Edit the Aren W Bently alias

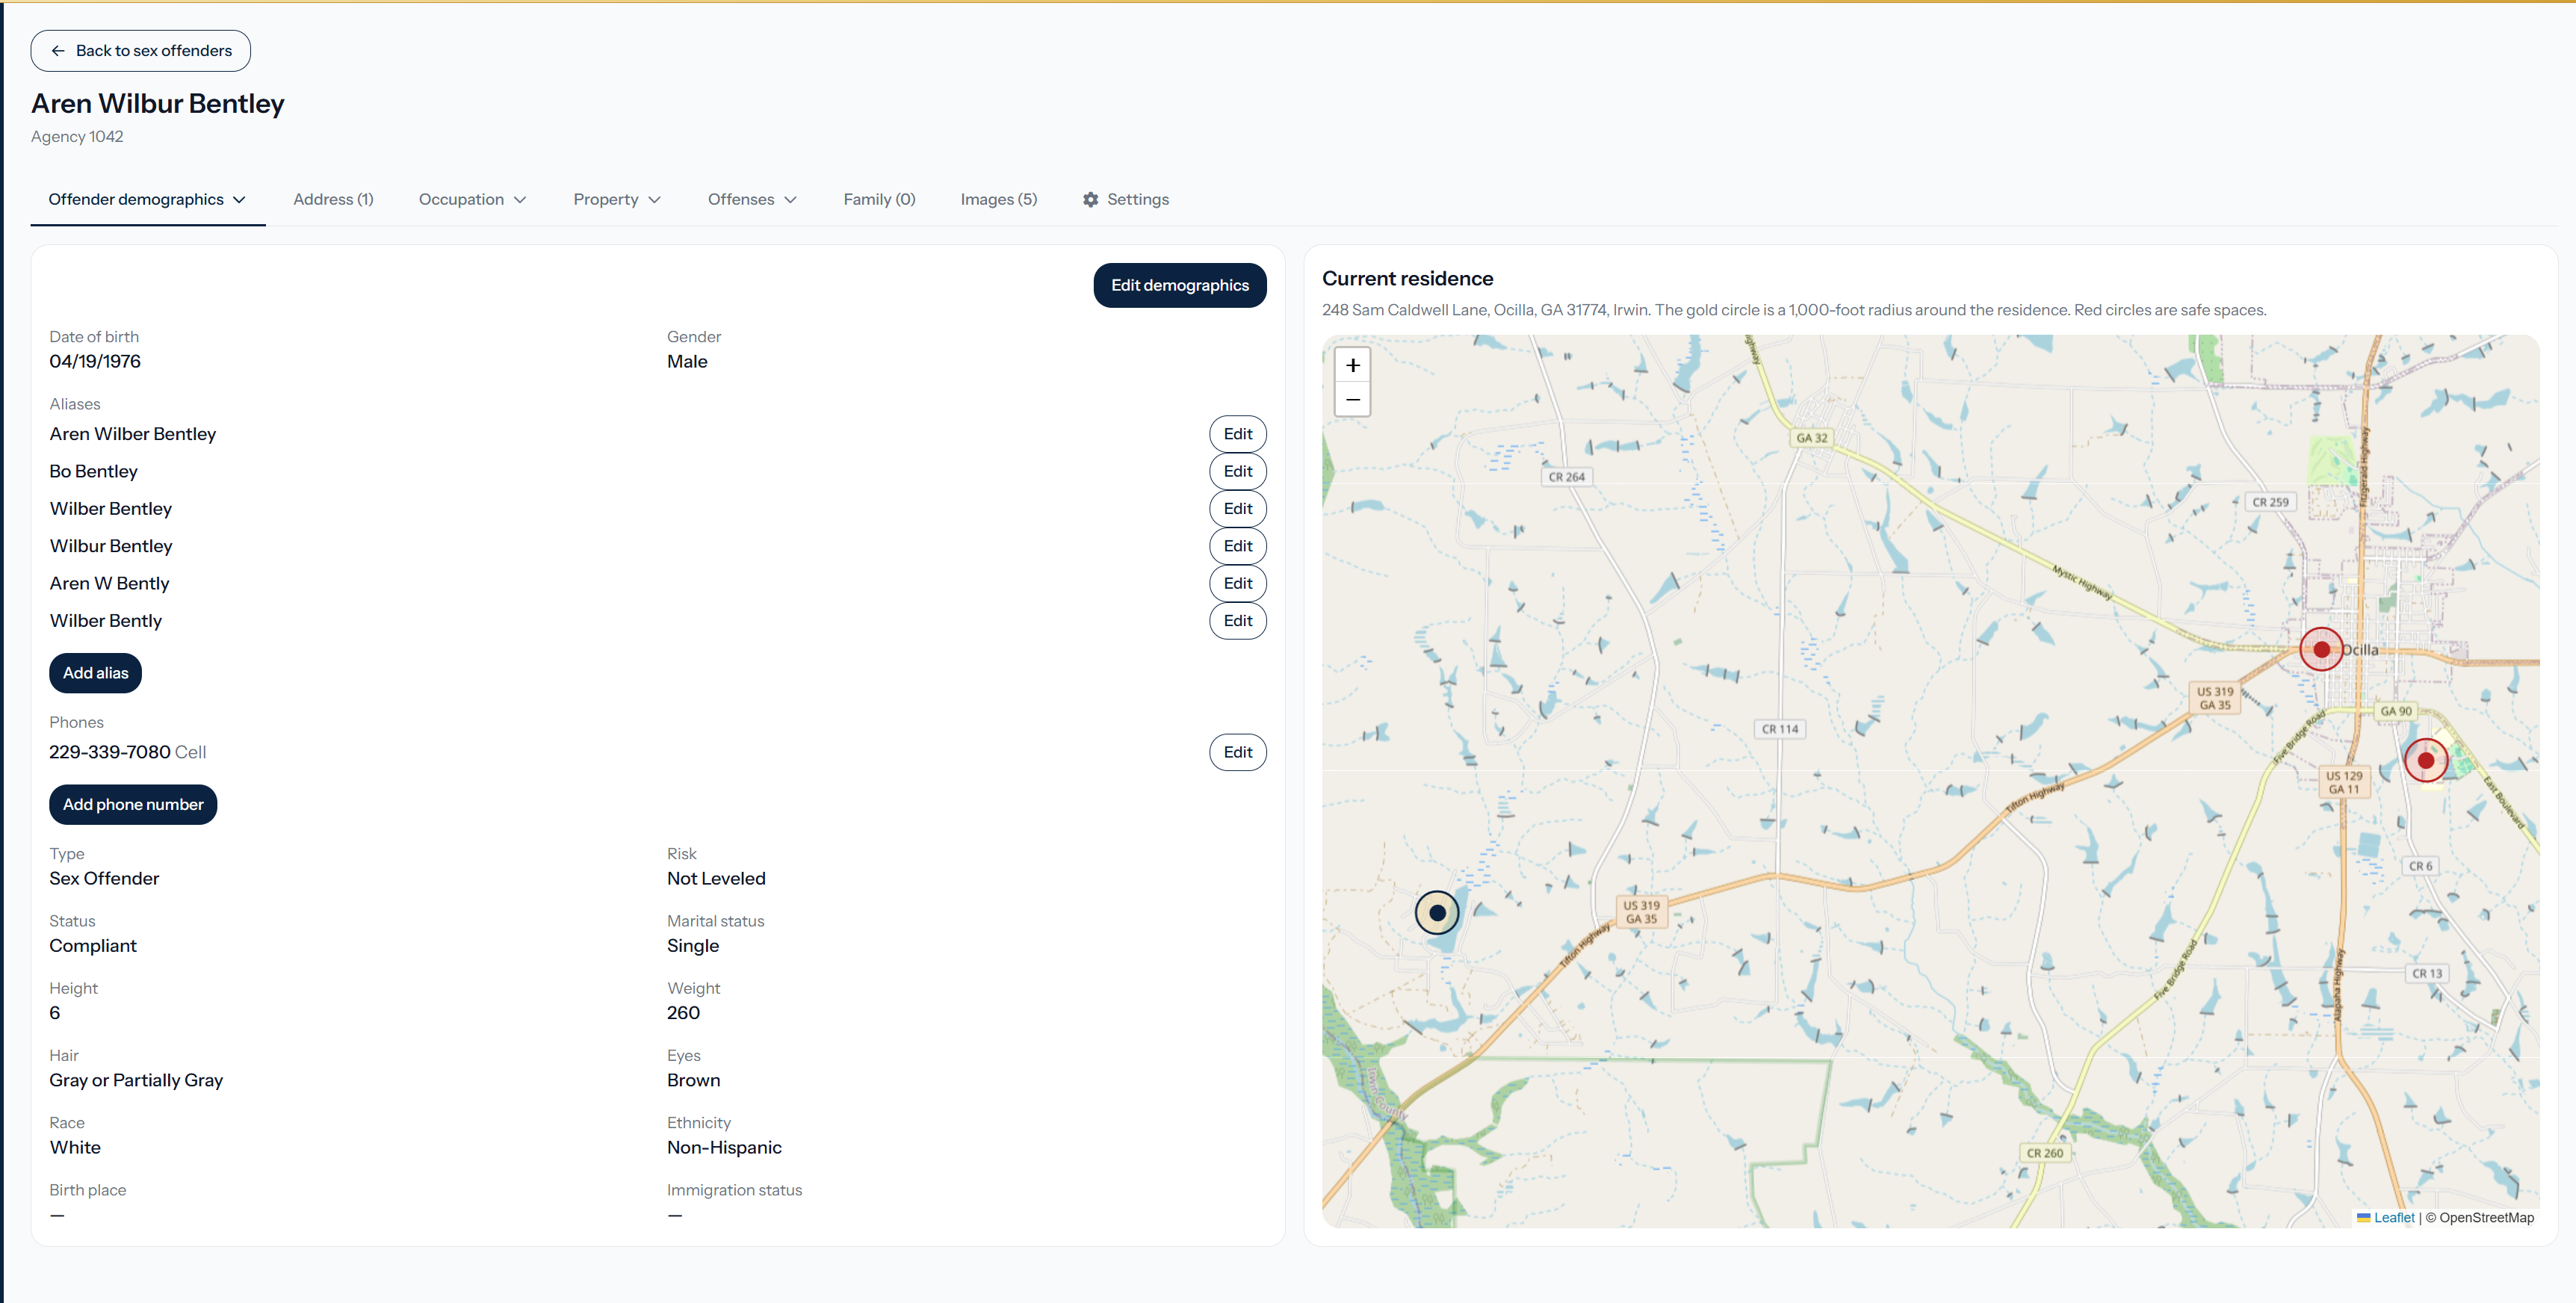[1237, 583]
